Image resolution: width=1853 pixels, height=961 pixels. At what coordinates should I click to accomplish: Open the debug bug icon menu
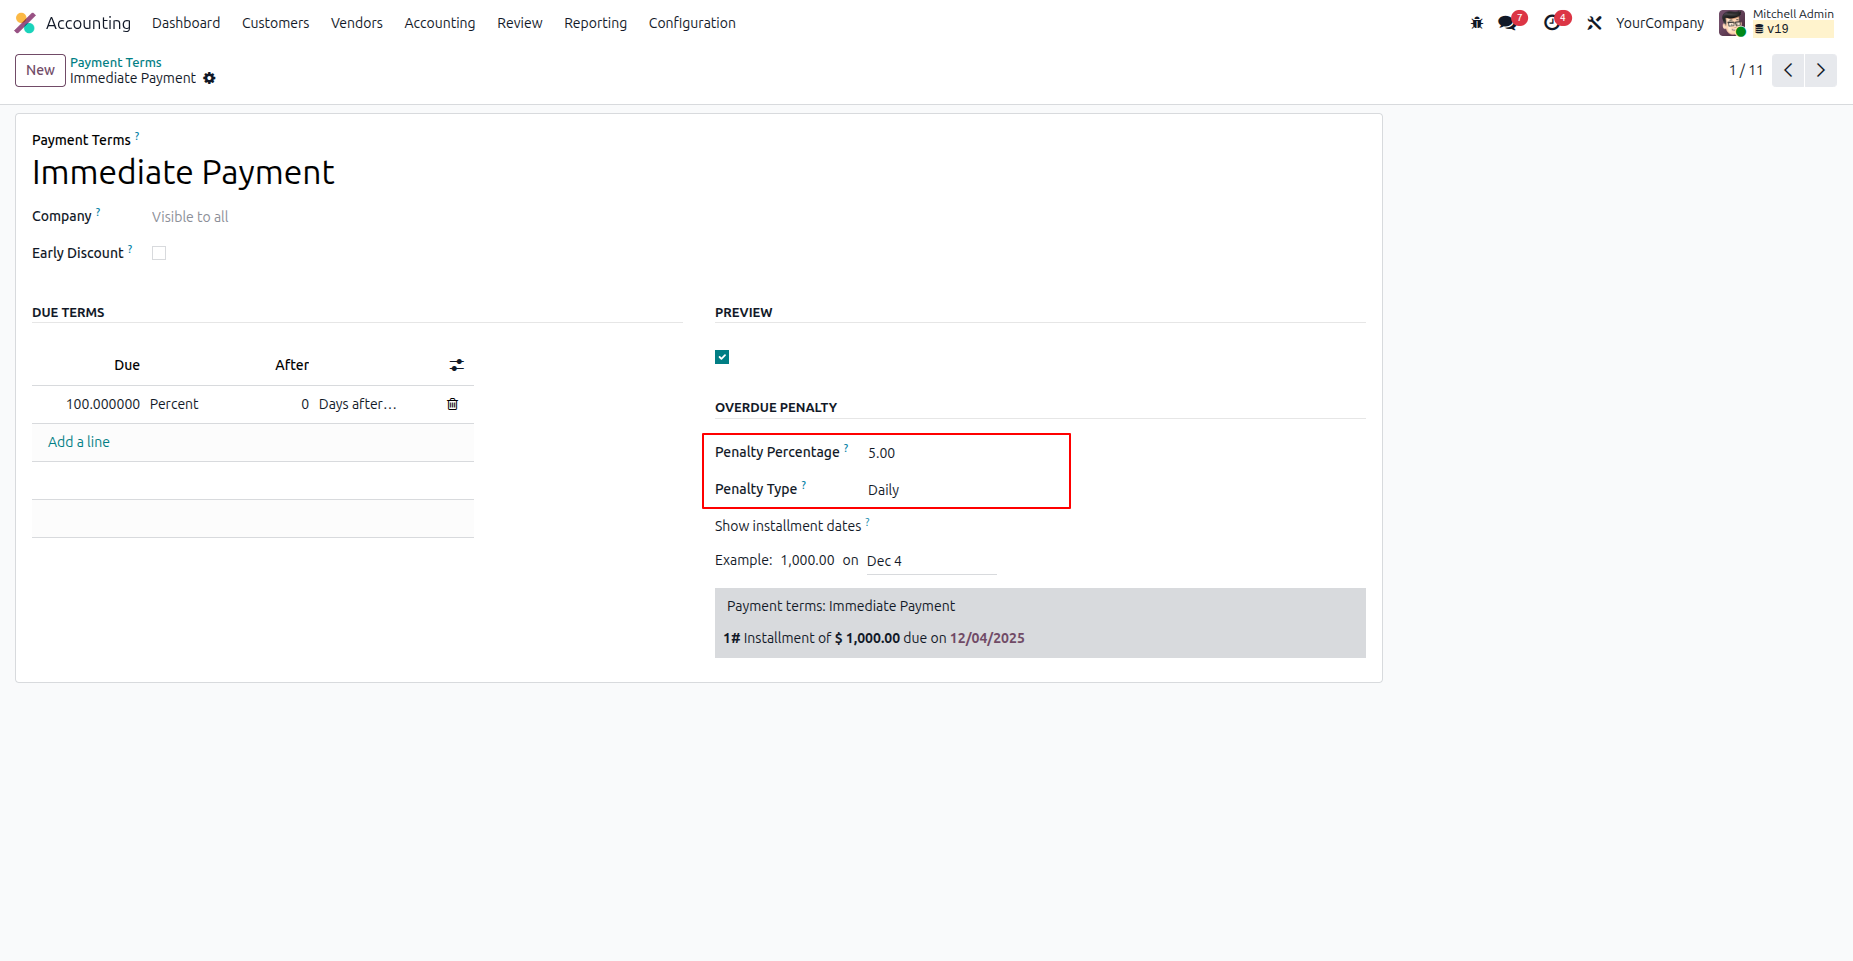(1477, 23)
